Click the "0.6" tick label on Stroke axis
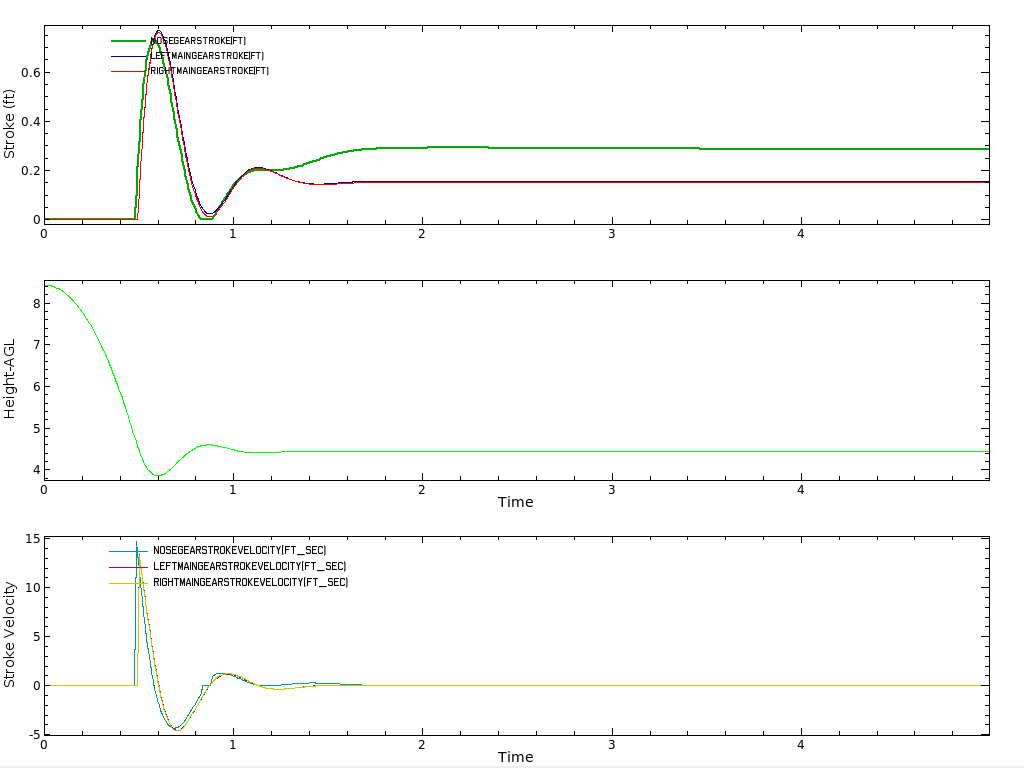Viewport: 1024px width, 768px height. click(x=30, y=73)
